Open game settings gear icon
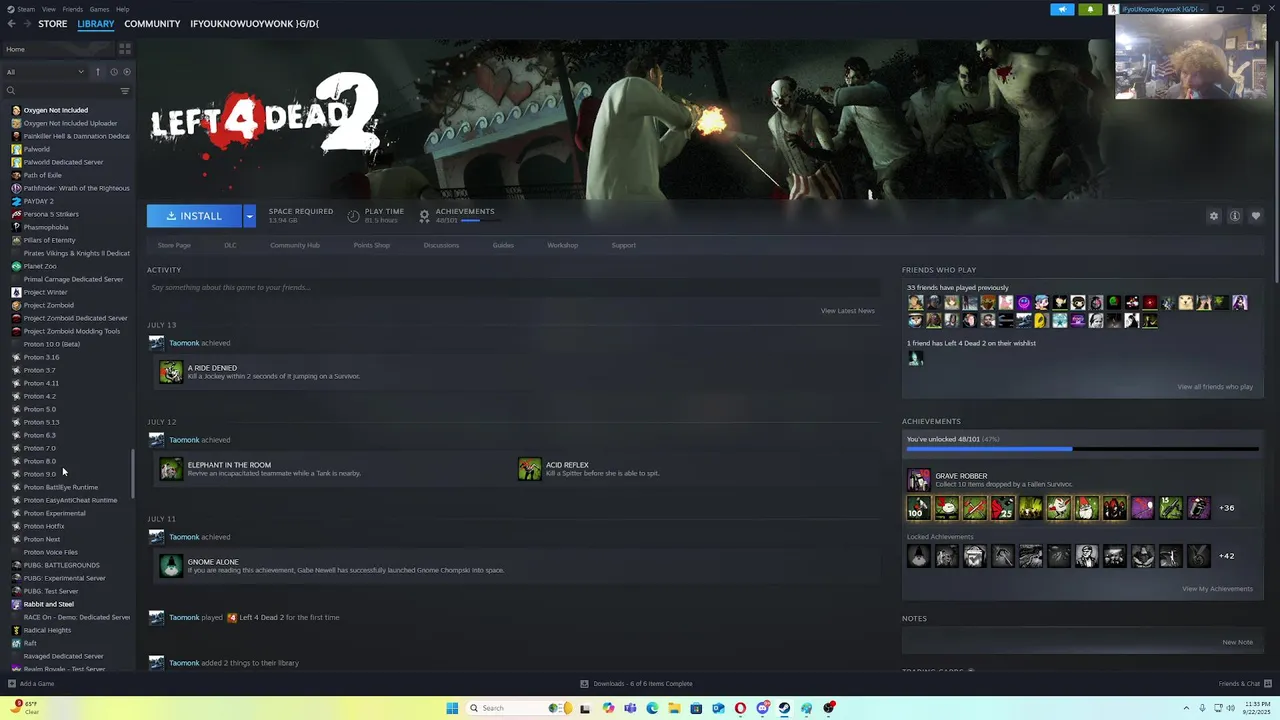This screenshot has width=1280, height=720. [x=1214, y=216]
